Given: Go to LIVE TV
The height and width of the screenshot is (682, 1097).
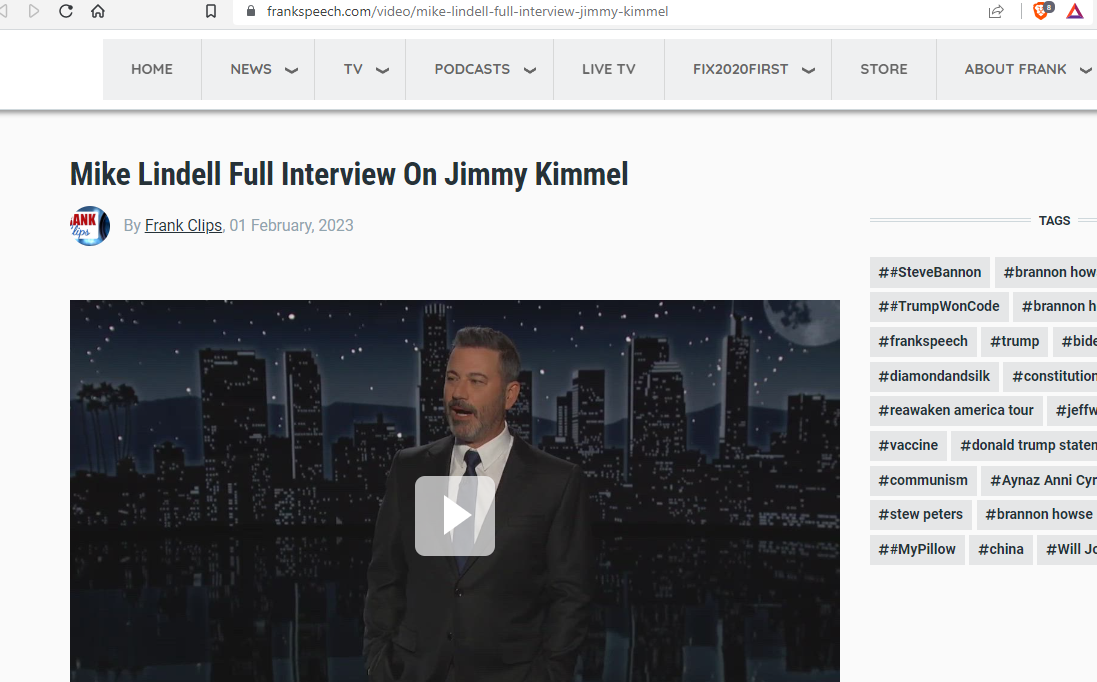Looking at the screenshot, I should pyautogui.click(x=609, y=69).
